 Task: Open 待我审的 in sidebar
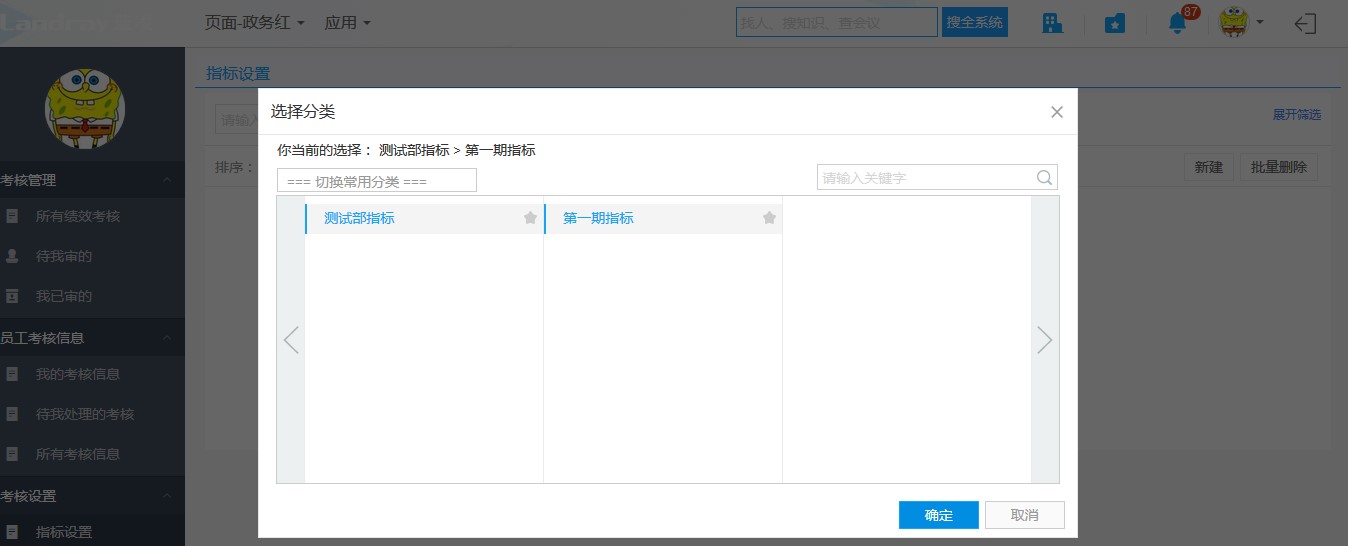(x=64, y=256)
